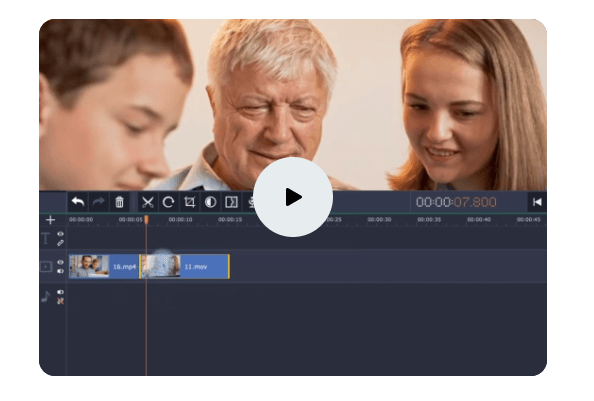
Task: Toggle title track visibility eye
Action: click(60, 234)
